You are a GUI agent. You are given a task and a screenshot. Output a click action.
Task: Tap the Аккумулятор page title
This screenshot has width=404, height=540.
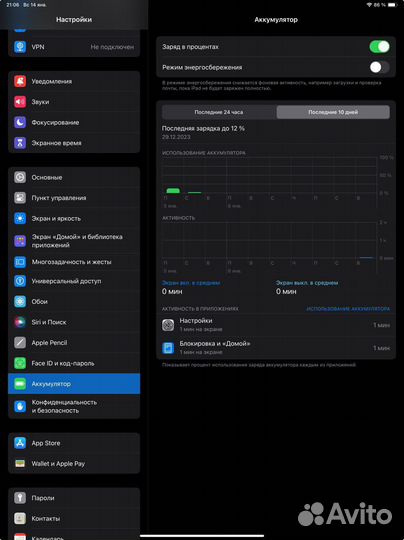(x=276, y=20)
